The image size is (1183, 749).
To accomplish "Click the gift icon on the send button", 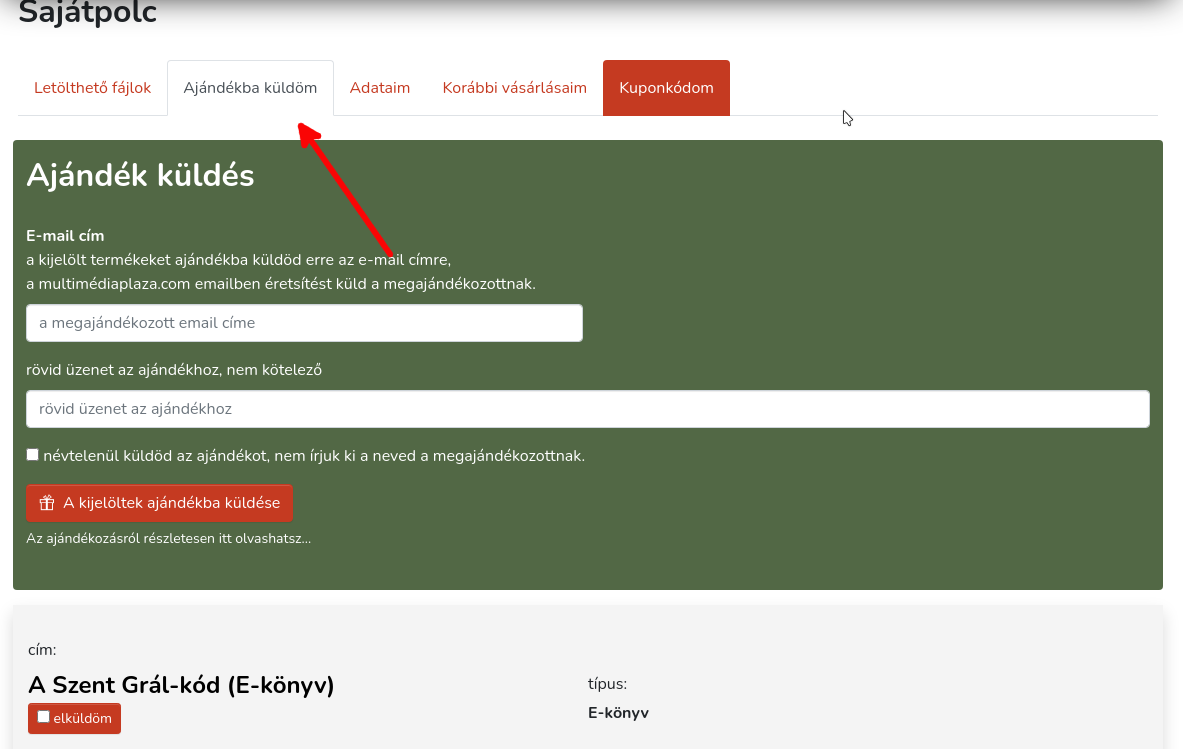I will 46,503.
